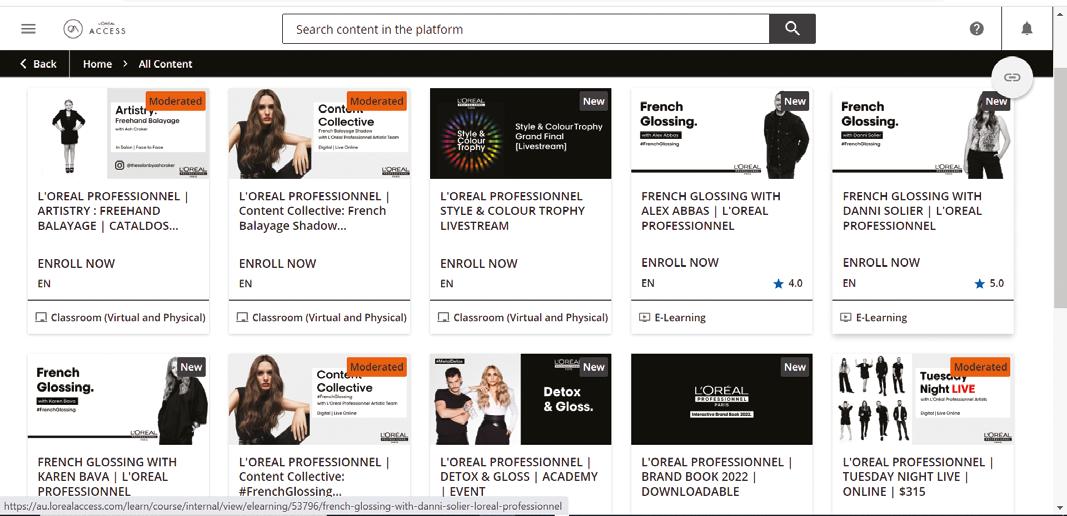The width and height of the screenshot is (1067, 516).
Task: Click title FRENCH GLOSSING WITH KAREN BAVA
Action: point(107,477)
